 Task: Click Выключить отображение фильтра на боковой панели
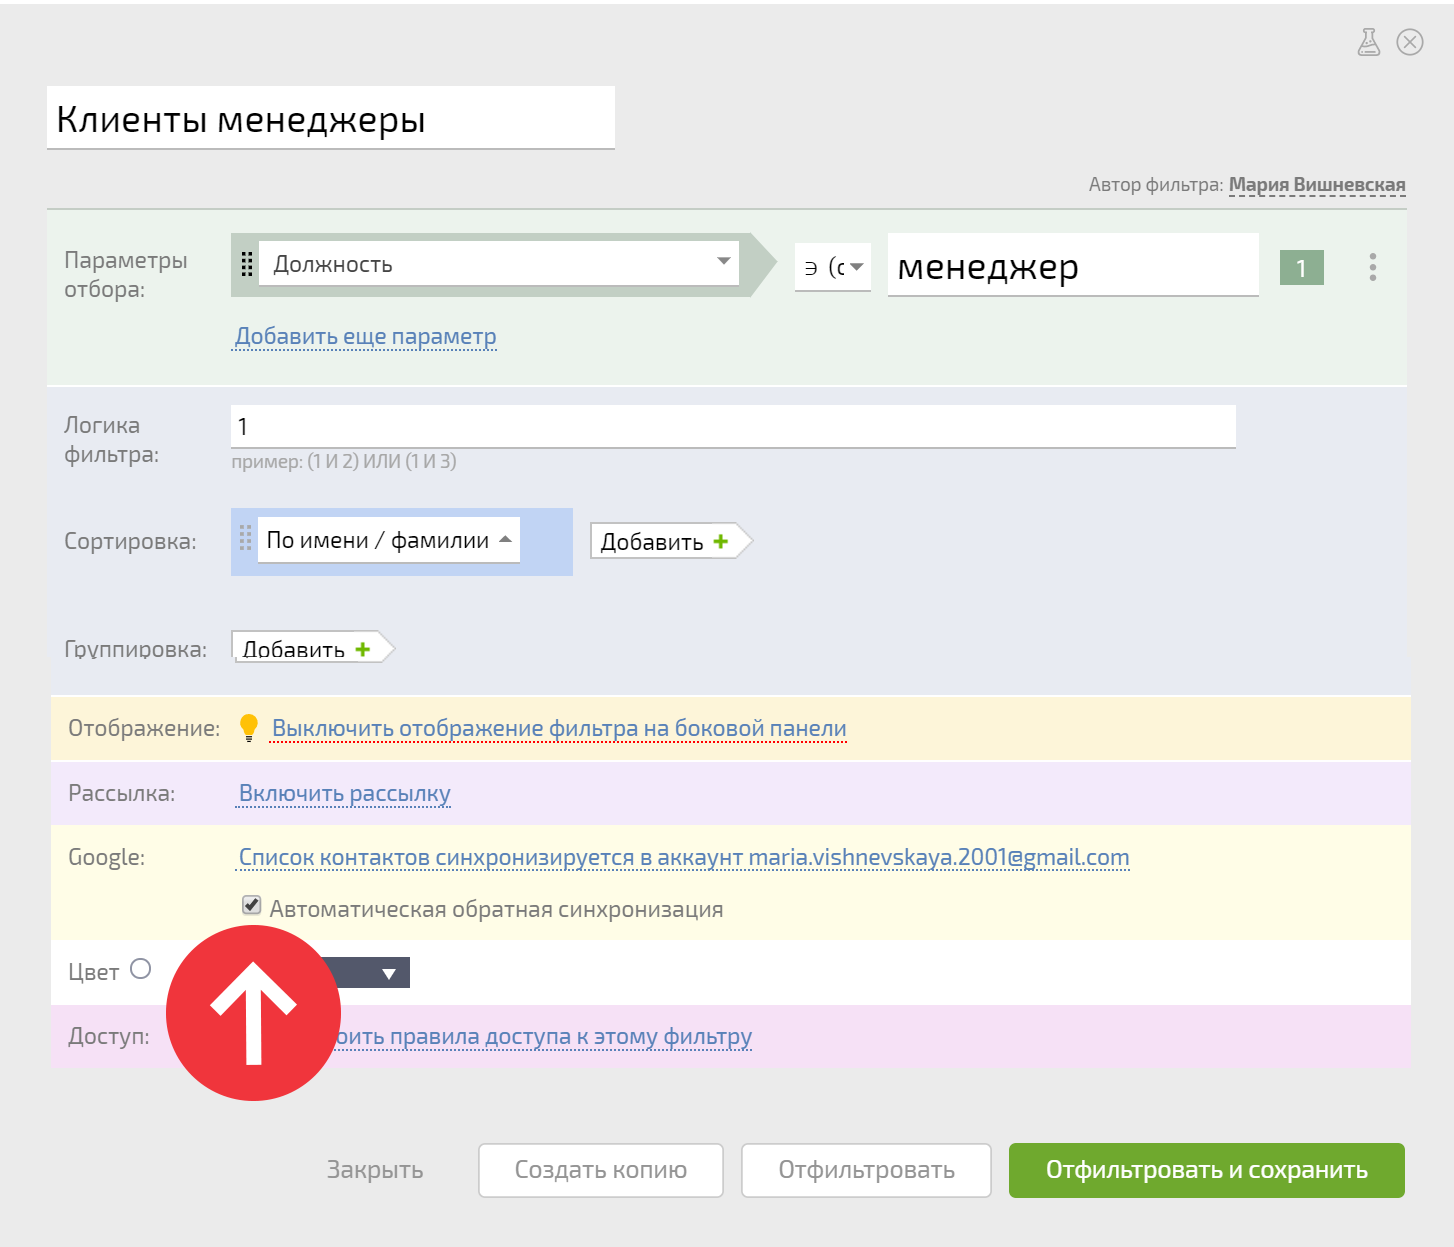click(x=559, y=728)
